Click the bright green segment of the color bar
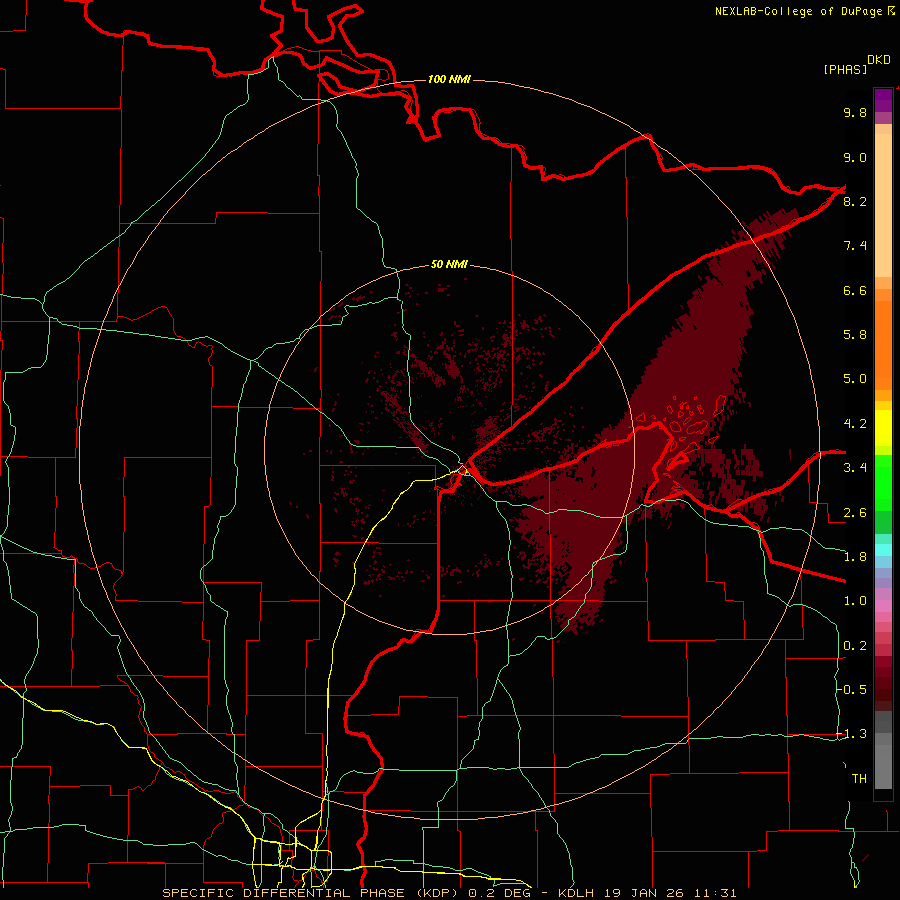This screenshot has width=900, height=900. coord(883,483)
